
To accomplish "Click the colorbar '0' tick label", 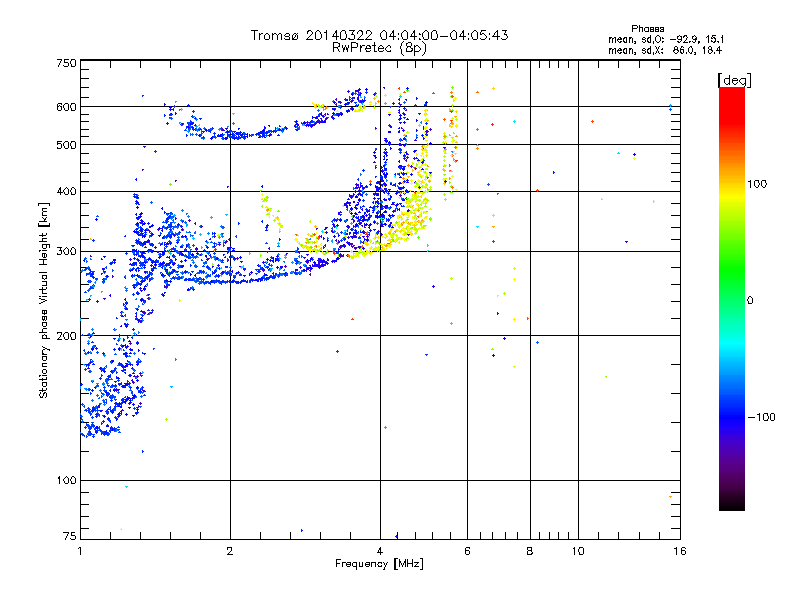I will pyautogui.click(x=750, y=300).
